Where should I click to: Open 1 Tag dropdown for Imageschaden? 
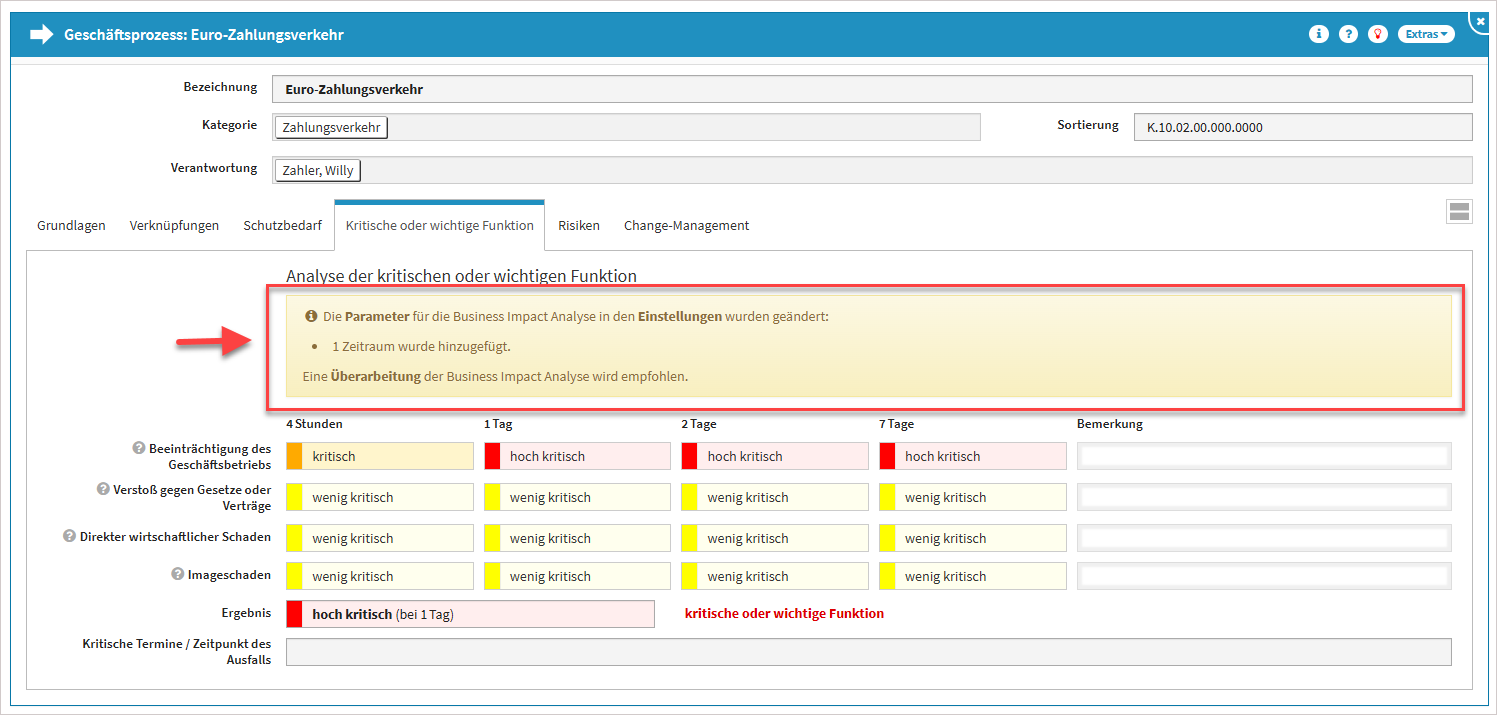[577, 577]
